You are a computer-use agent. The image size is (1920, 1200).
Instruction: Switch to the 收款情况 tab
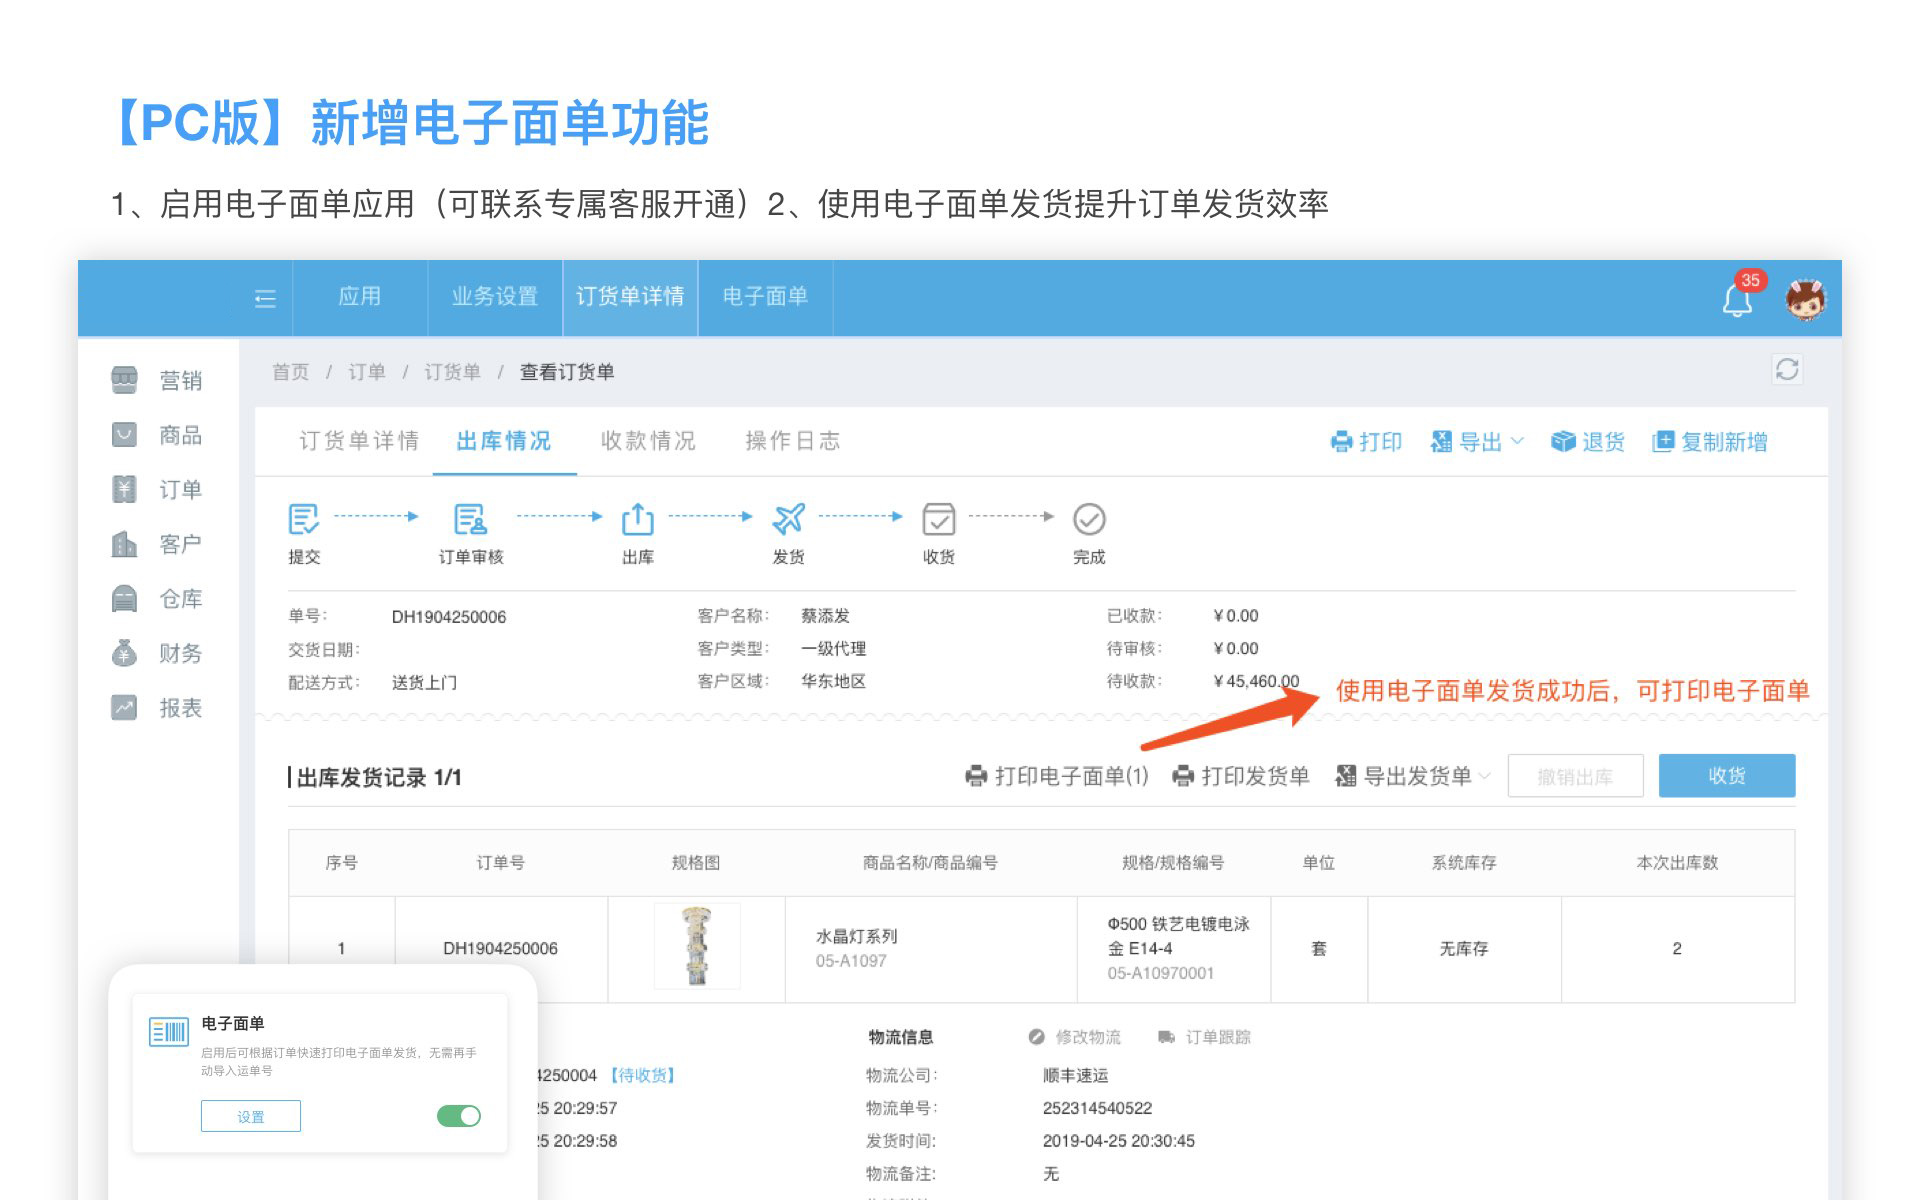[x=648, y=441]
